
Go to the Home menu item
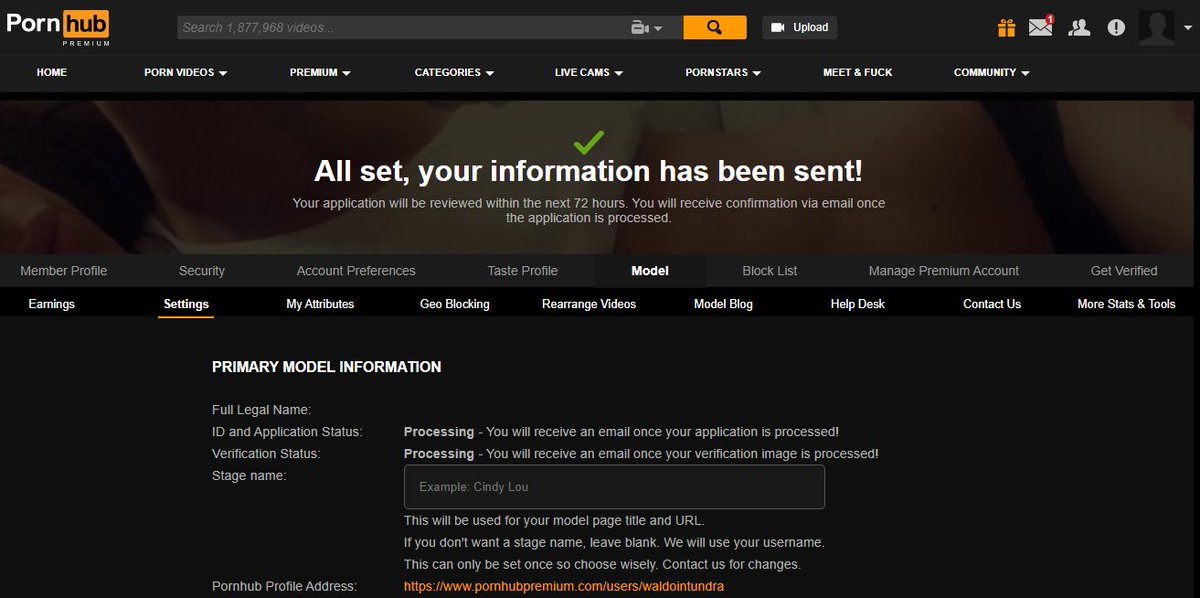(x=52, y=72)
